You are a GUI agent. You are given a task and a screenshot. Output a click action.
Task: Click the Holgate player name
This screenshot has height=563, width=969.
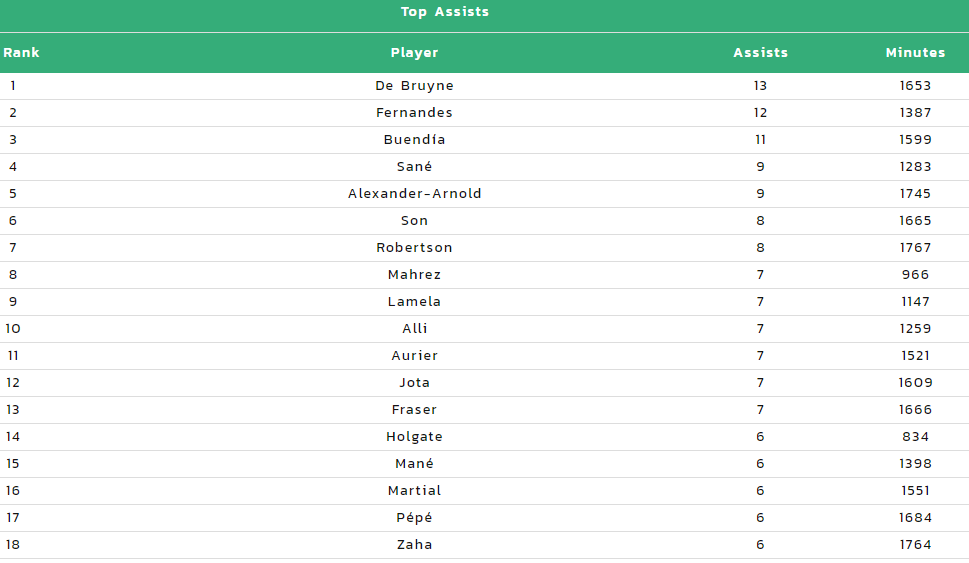[x=414, y=436]
